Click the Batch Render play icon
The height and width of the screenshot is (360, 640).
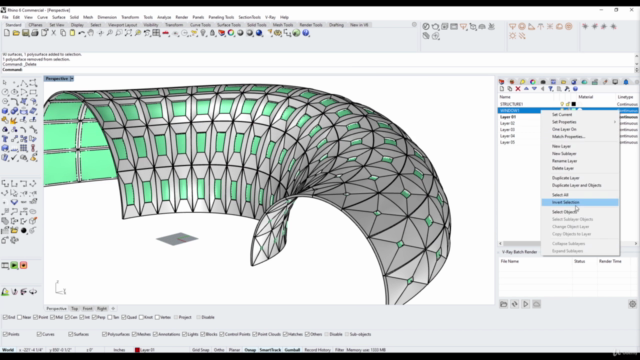[x=525, y=304]
